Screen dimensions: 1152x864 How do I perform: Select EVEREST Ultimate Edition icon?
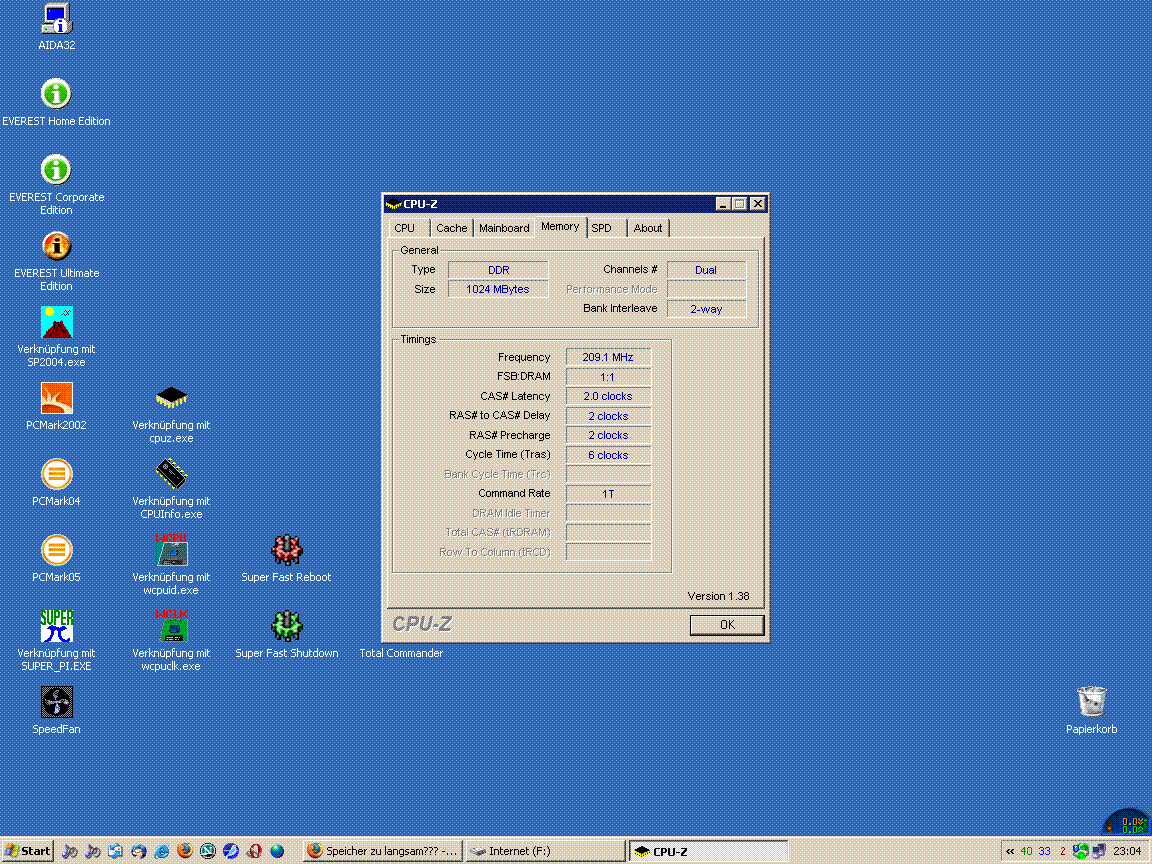tap(57, 261)
